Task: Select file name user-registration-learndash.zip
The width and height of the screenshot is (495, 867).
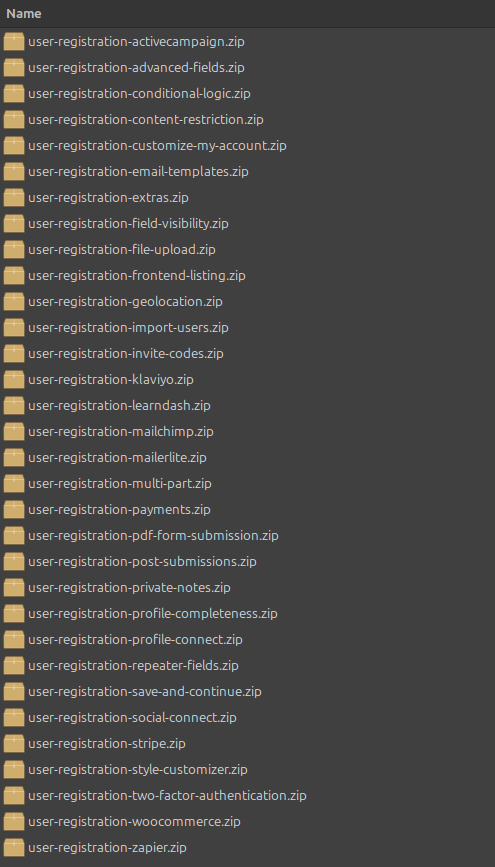Action: point(119,405)
